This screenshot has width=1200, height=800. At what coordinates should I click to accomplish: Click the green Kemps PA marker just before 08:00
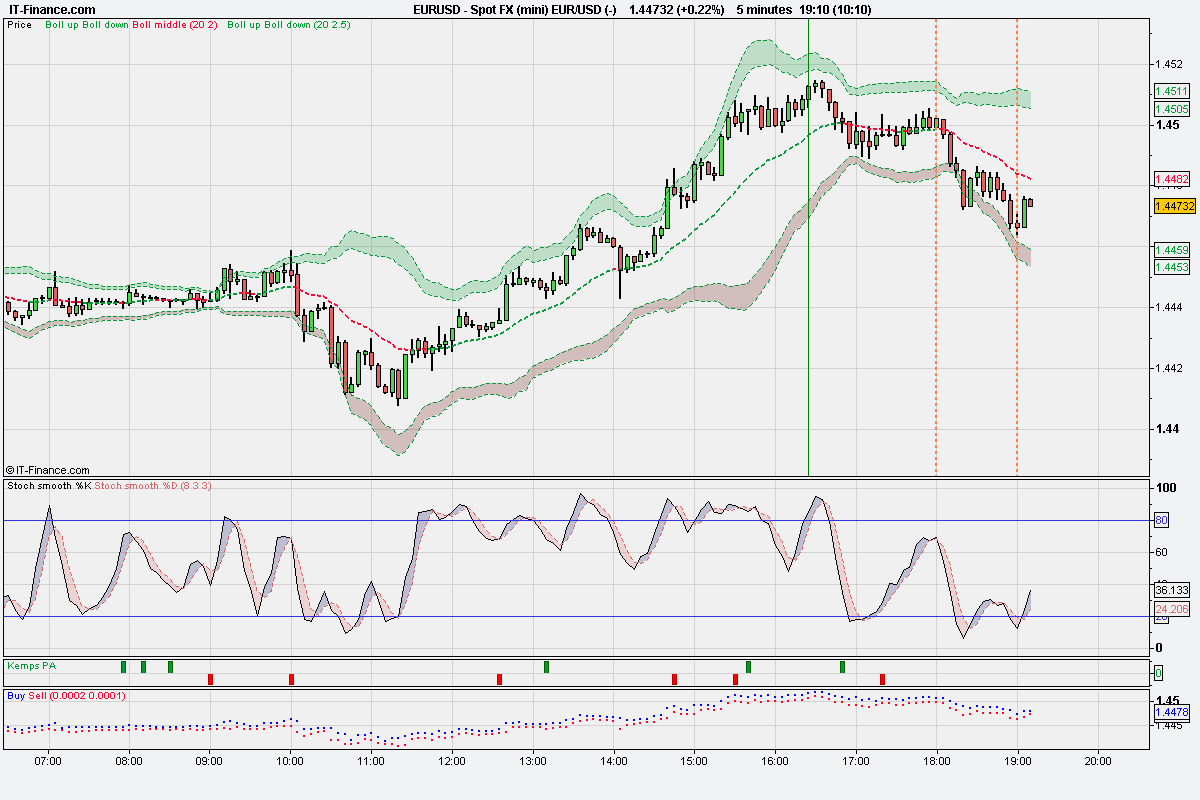(x=124, y=667)
